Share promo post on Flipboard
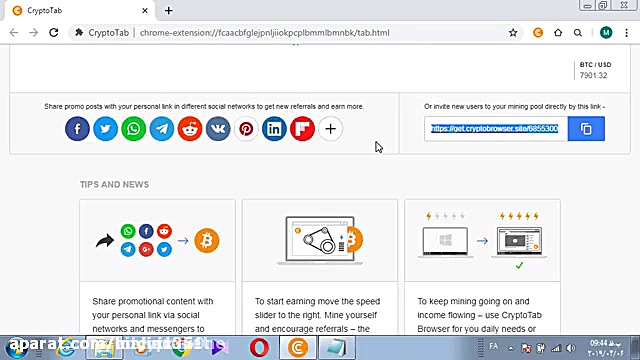The height and width of the screenshot is (360, 640). [302, 129]
